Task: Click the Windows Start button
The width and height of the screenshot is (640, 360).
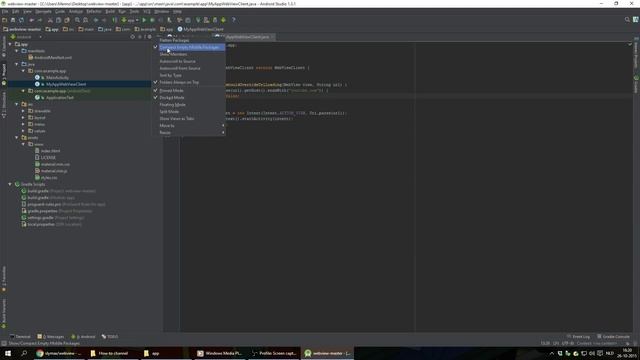Action: 8,353
